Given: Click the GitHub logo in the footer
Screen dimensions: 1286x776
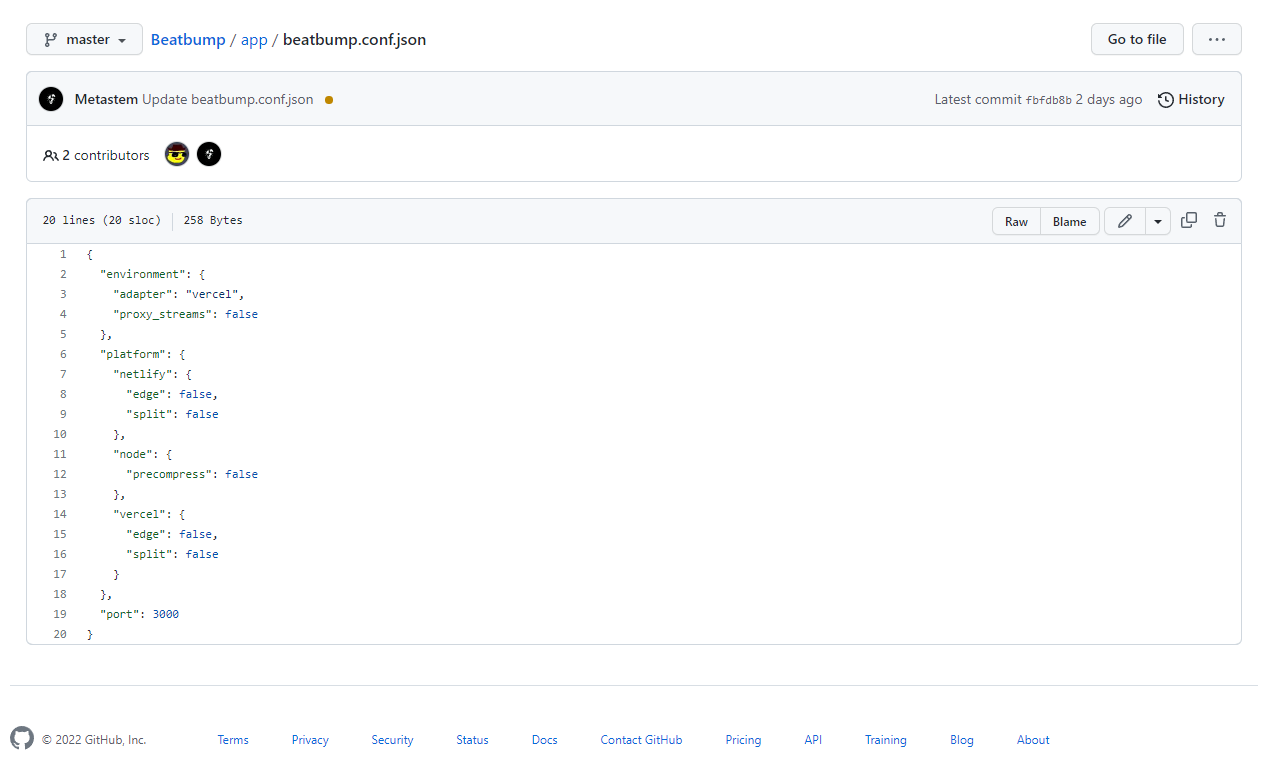Looking at the screenshot, I should (22, 739).
